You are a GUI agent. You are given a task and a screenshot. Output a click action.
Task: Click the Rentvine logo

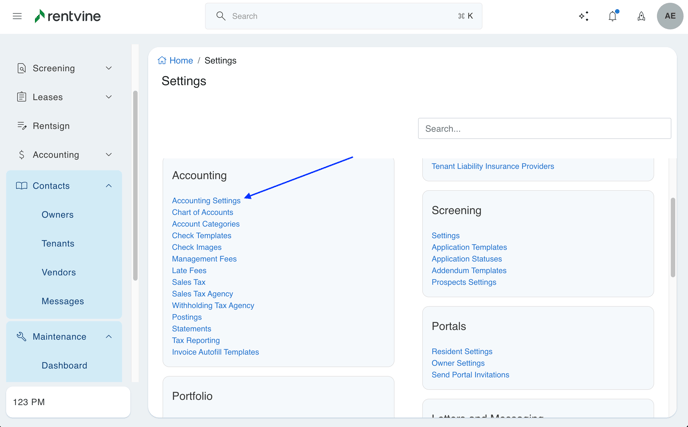67,16
